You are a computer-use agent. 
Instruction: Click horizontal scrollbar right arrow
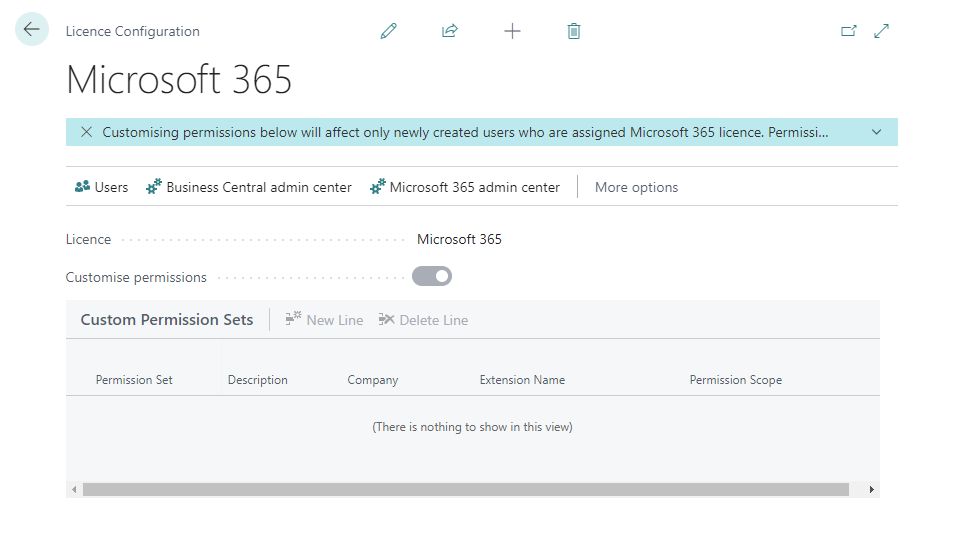pos(872,489)
